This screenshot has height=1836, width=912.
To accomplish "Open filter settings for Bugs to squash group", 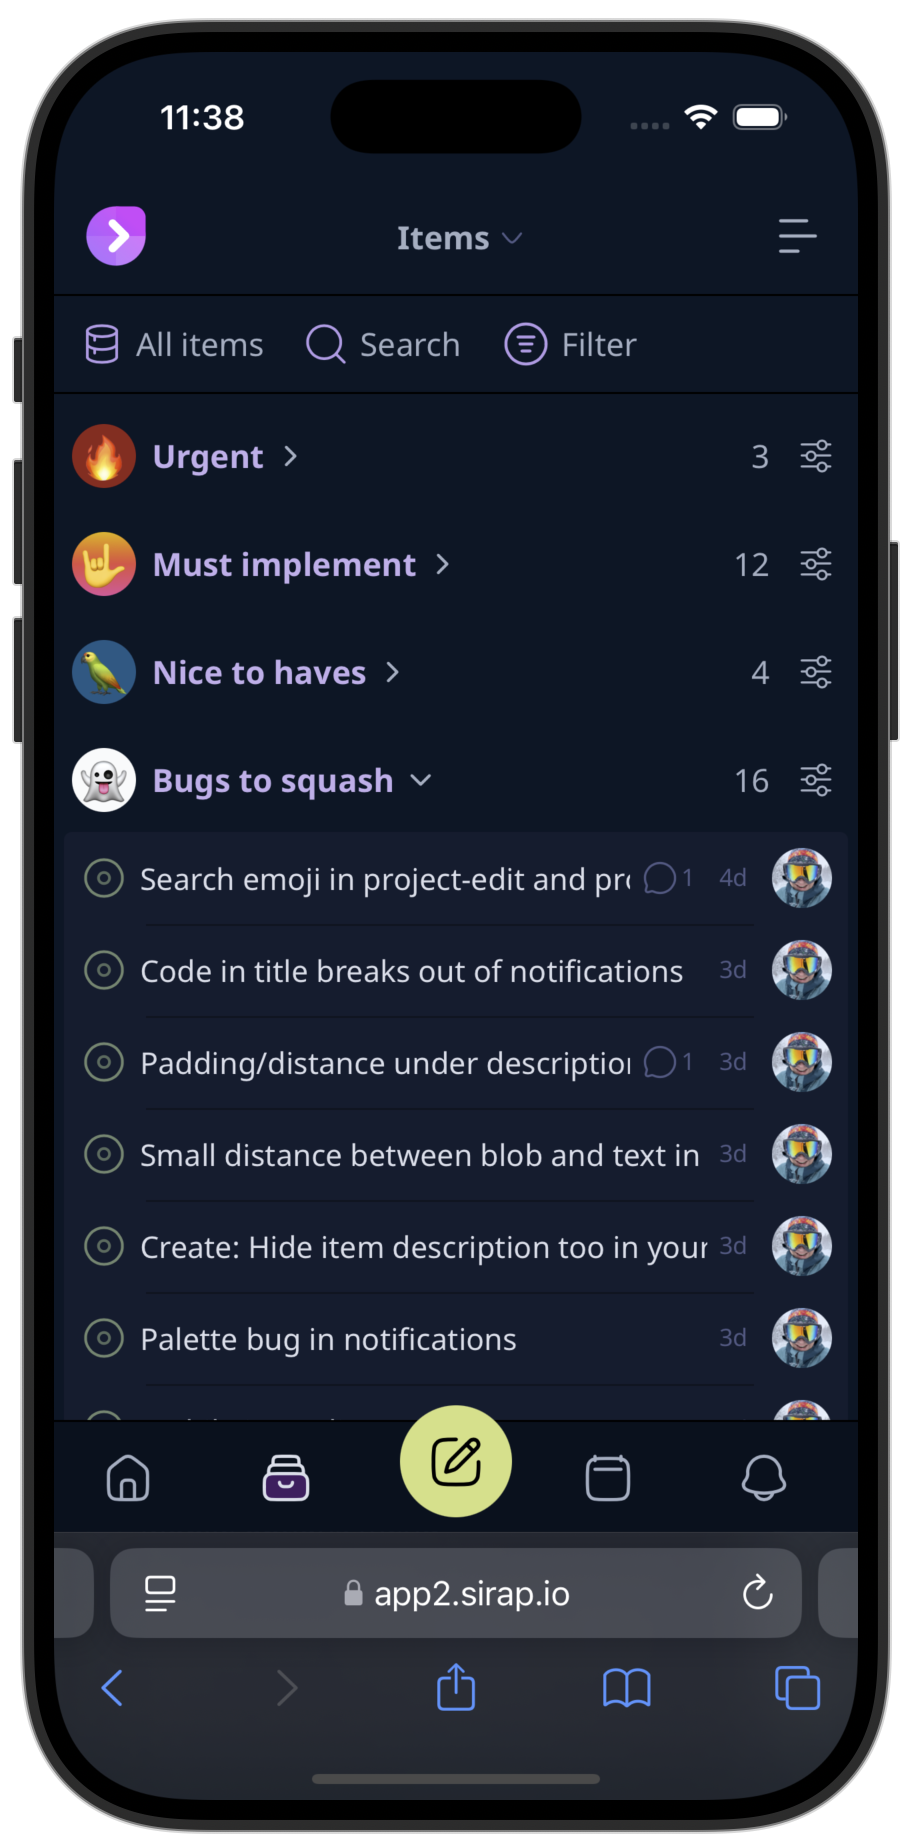I will point(816,780).
